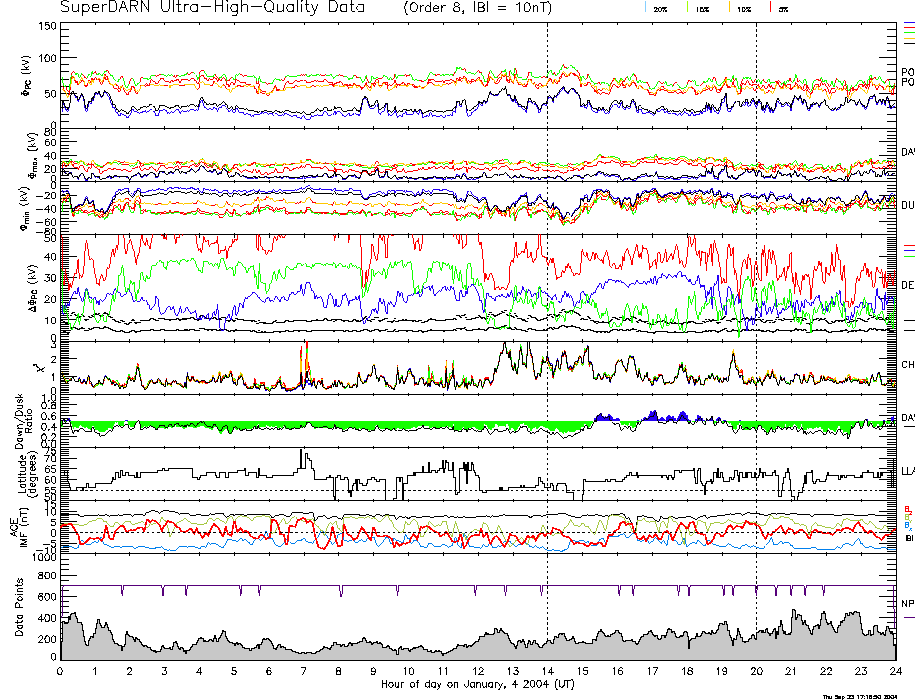Click the timestamp Thu Sep 23 2004
Screen dimensions: 915x700
[860, 696]
